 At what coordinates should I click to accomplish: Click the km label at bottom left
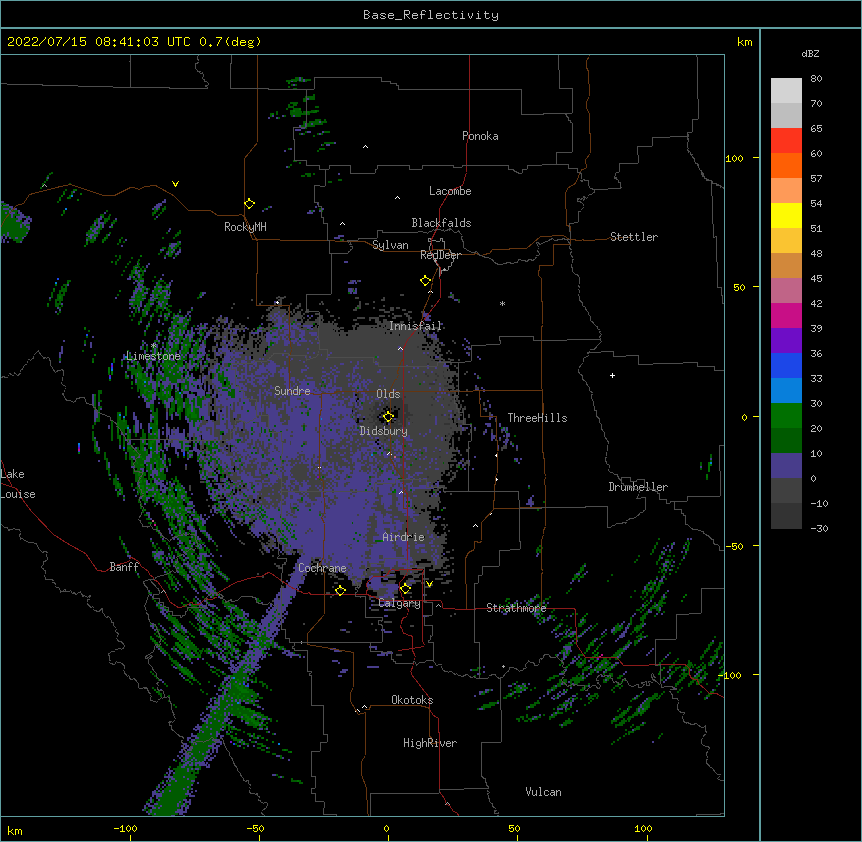(14, 831)
